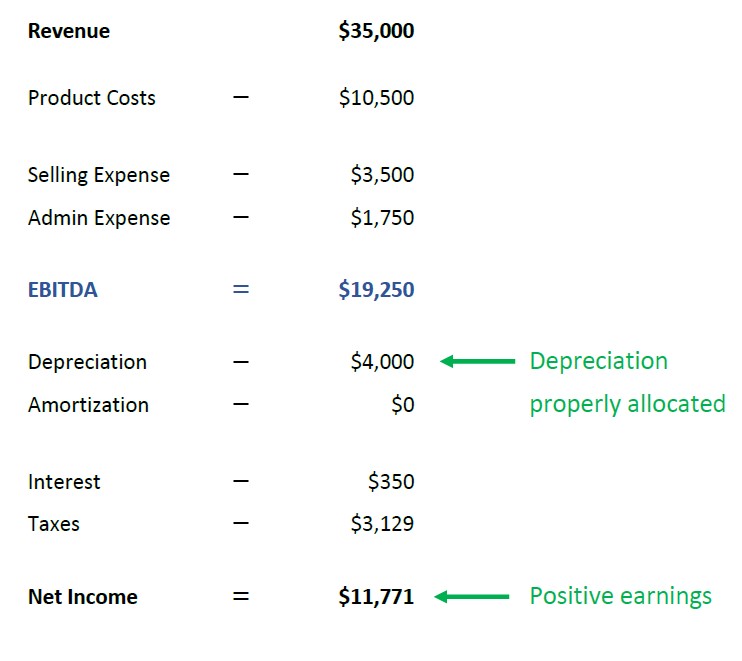Click the minus sign in the Taxes row
The image size is (742, 661).
[240, 524]
